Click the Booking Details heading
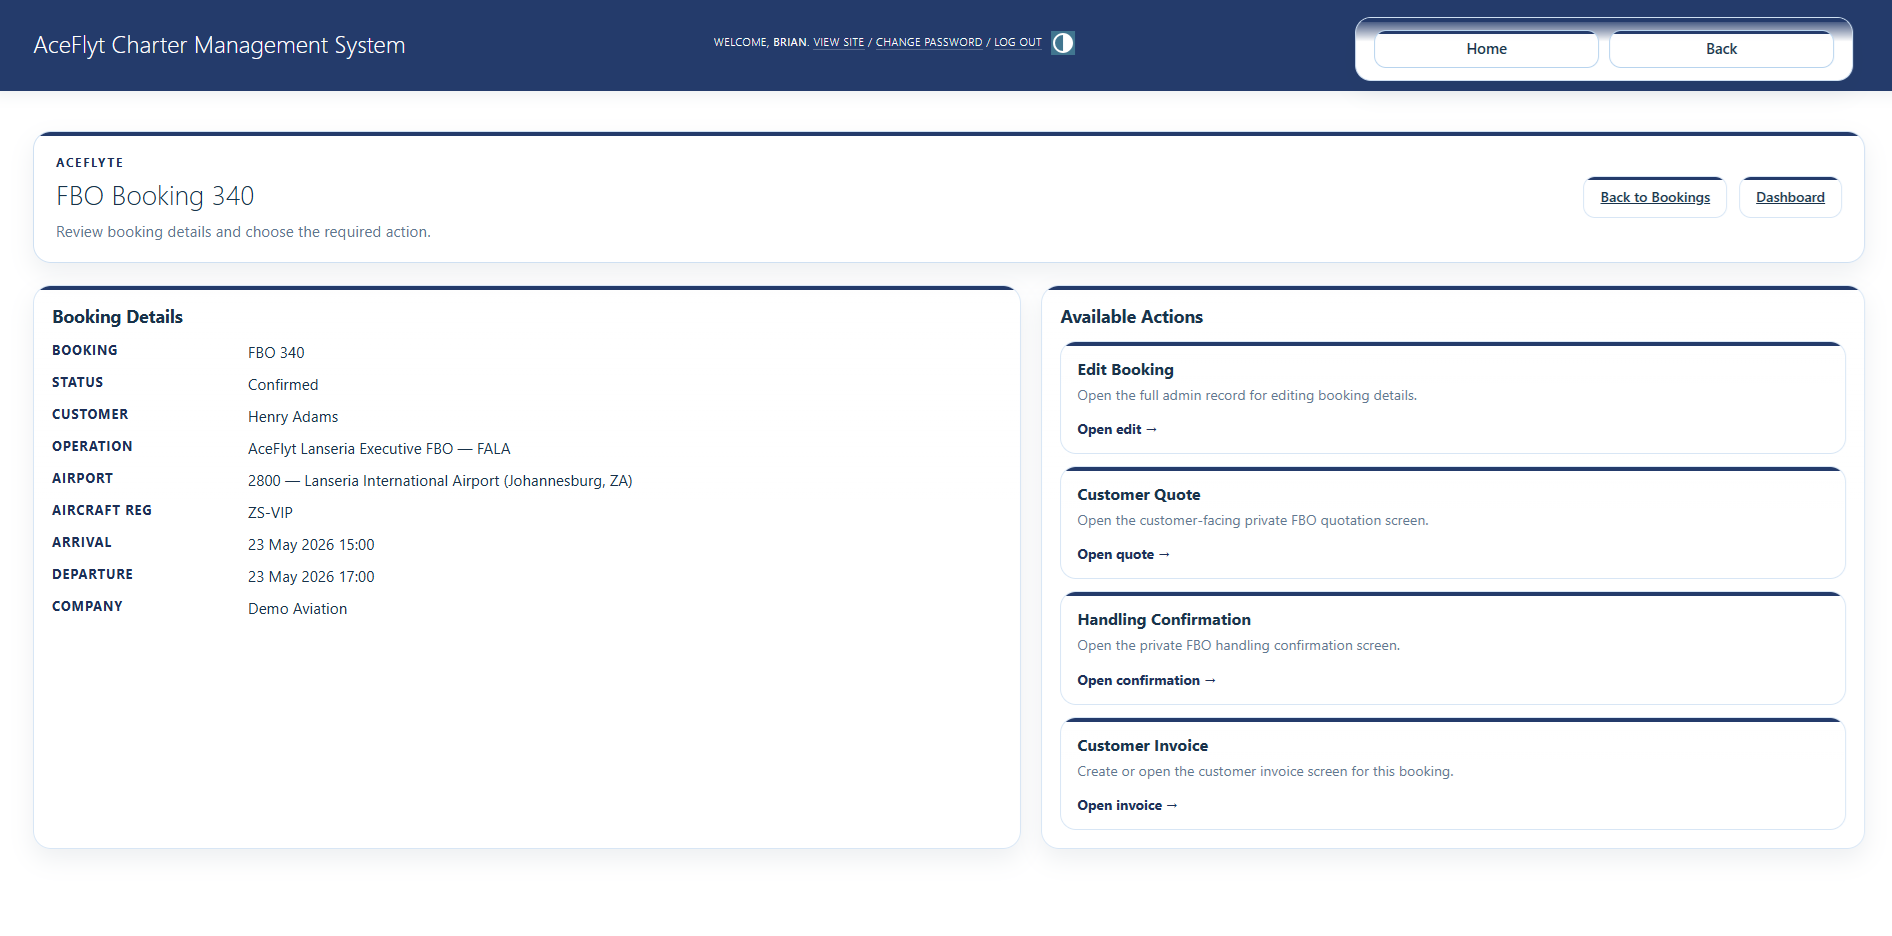 click(117, 317)
